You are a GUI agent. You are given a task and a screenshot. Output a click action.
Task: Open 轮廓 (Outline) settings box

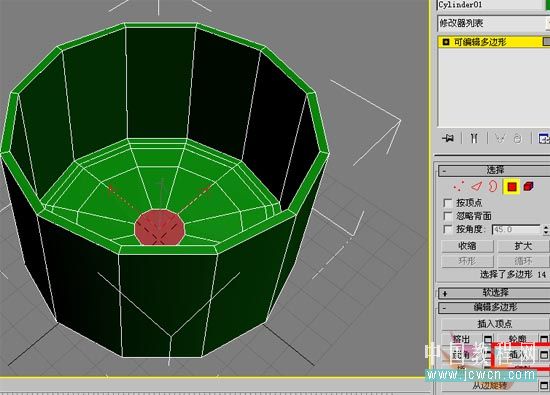click(x=544, y=339)
